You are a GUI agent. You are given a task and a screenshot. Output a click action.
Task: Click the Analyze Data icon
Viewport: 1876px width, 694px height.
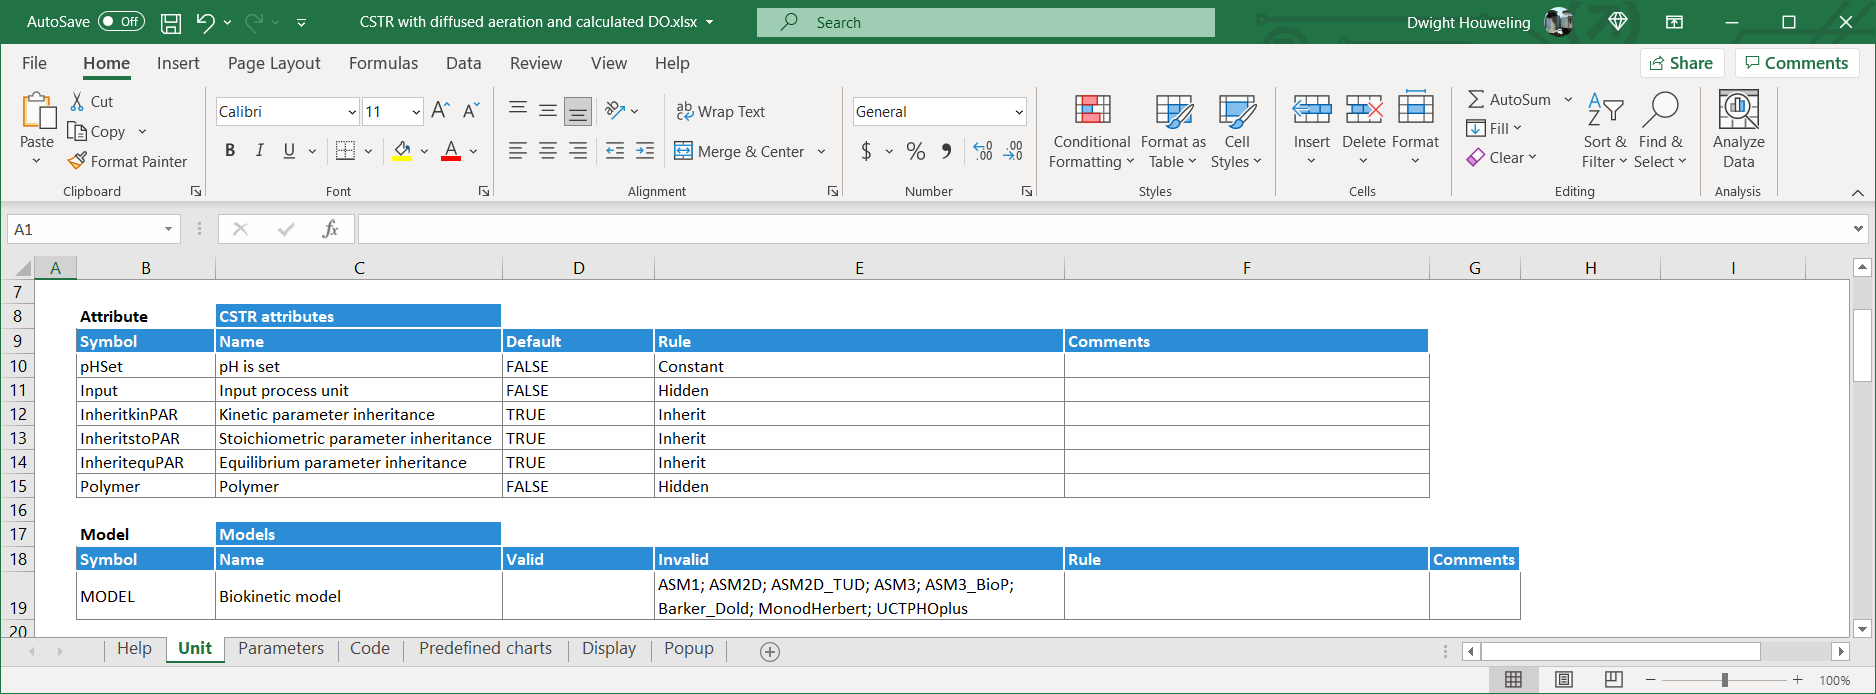click(1738, 110)
